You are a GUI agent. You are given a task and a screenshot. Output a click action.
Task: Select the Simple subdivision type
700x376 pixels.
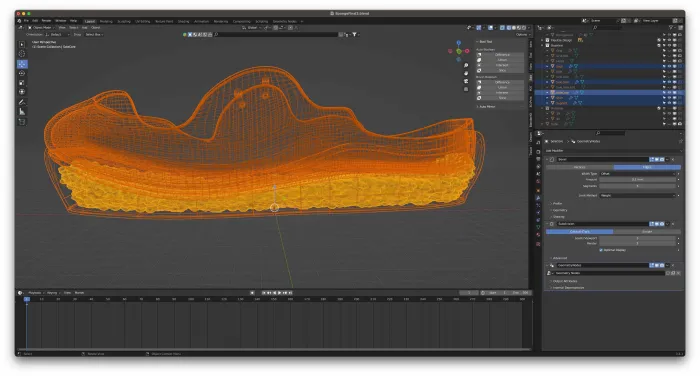[647, 232]
